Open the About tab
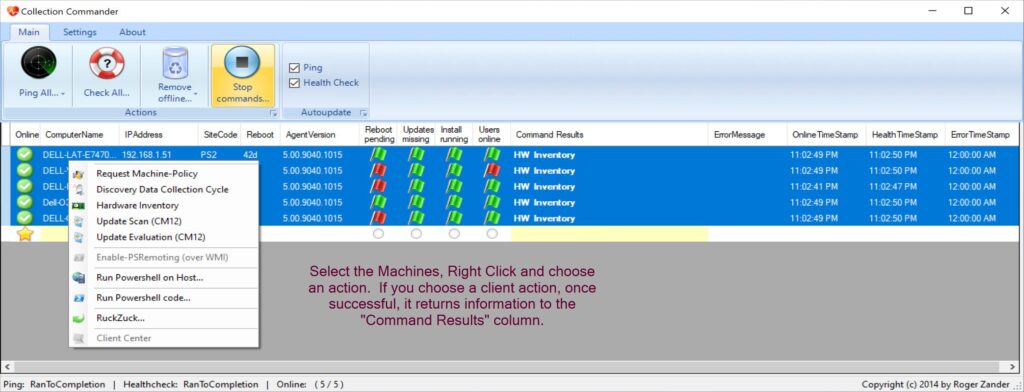 pos(132,32)
